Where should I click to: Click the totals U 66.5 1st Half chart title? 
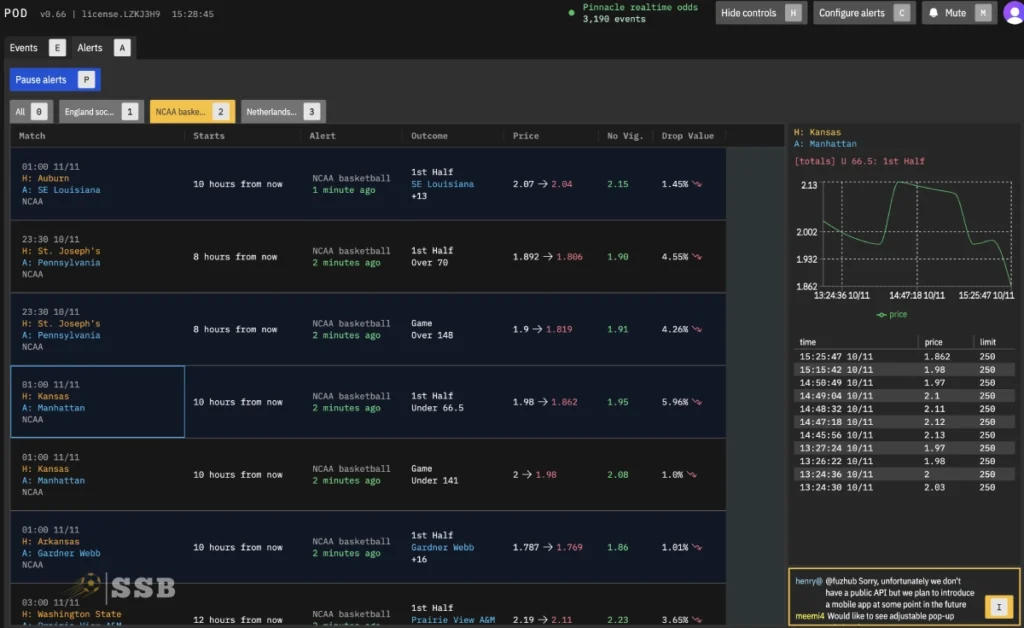(x=859, y=161)
